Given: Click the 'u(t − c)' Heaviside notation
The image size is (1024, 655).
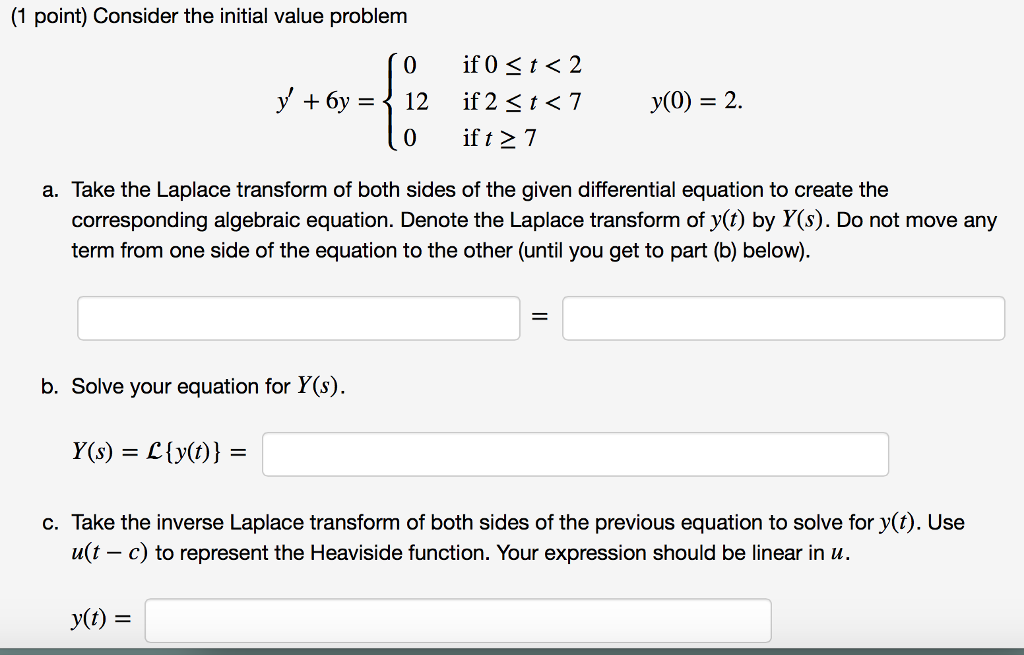Looking at the screenshot, I should click(x=110, y=552).
